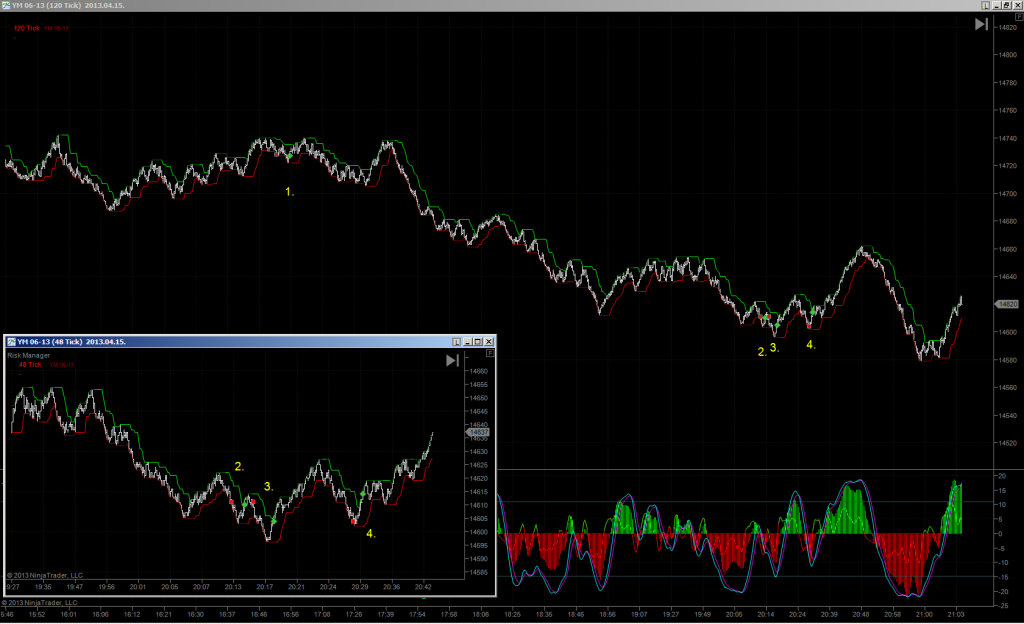This screenshot has height=624, width=1024.
Task: Click the red '48 Tick' series label
Action: click(x=30, y=364)
